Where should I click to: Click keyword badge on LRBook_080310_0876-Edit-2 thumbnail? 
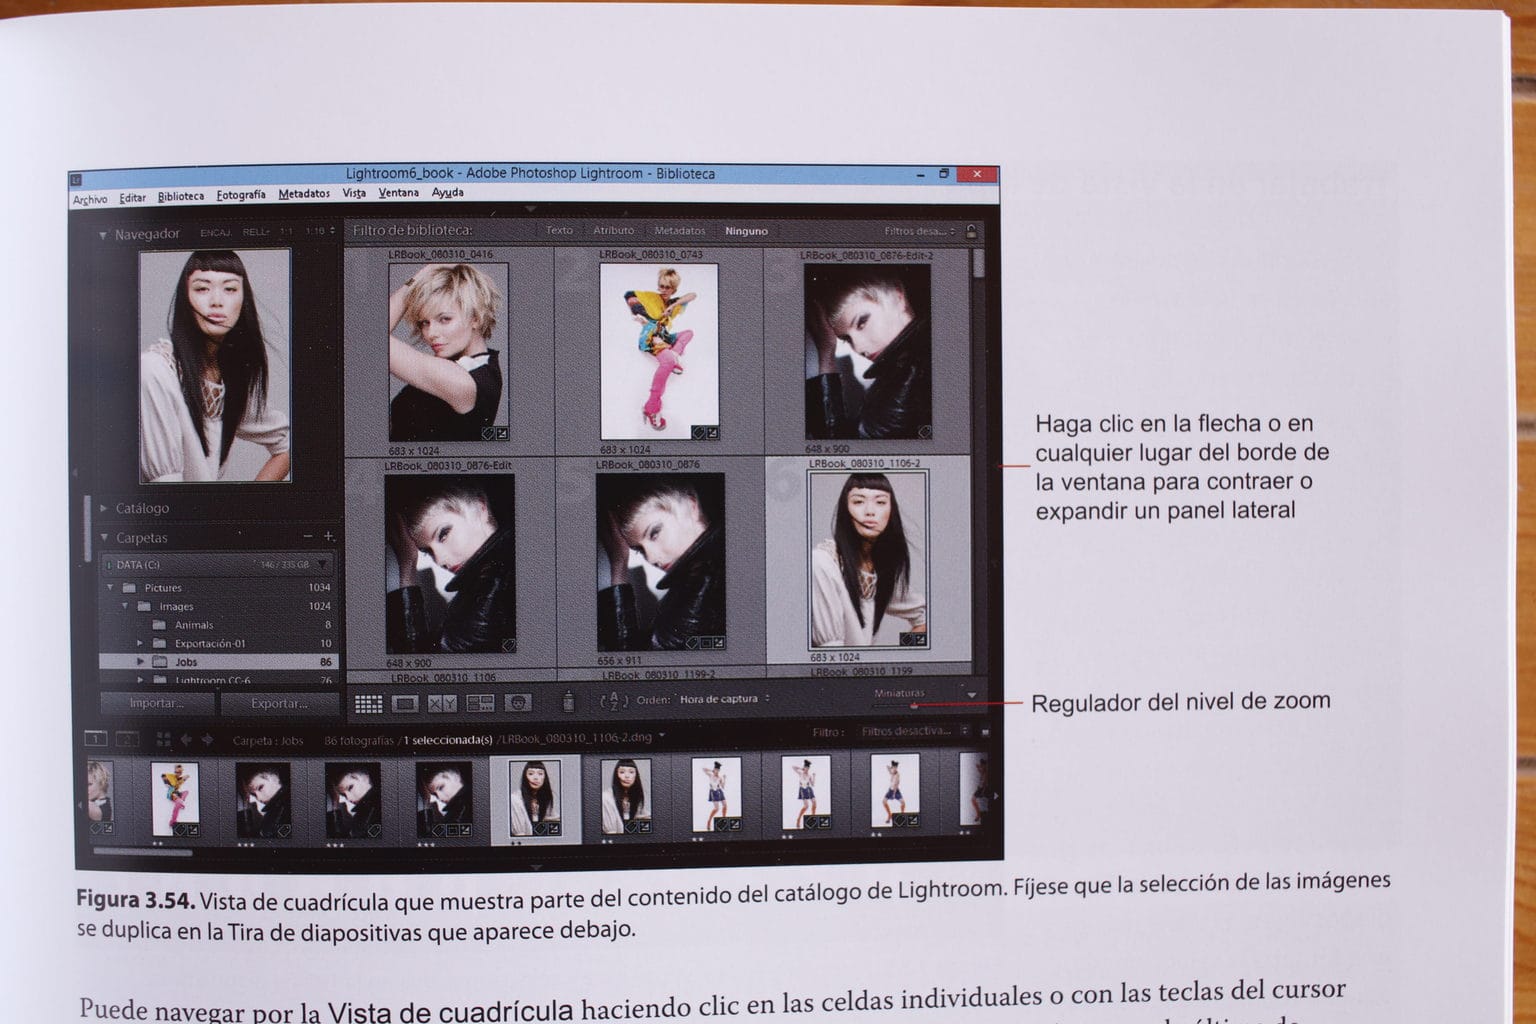(x=924, y=432)
